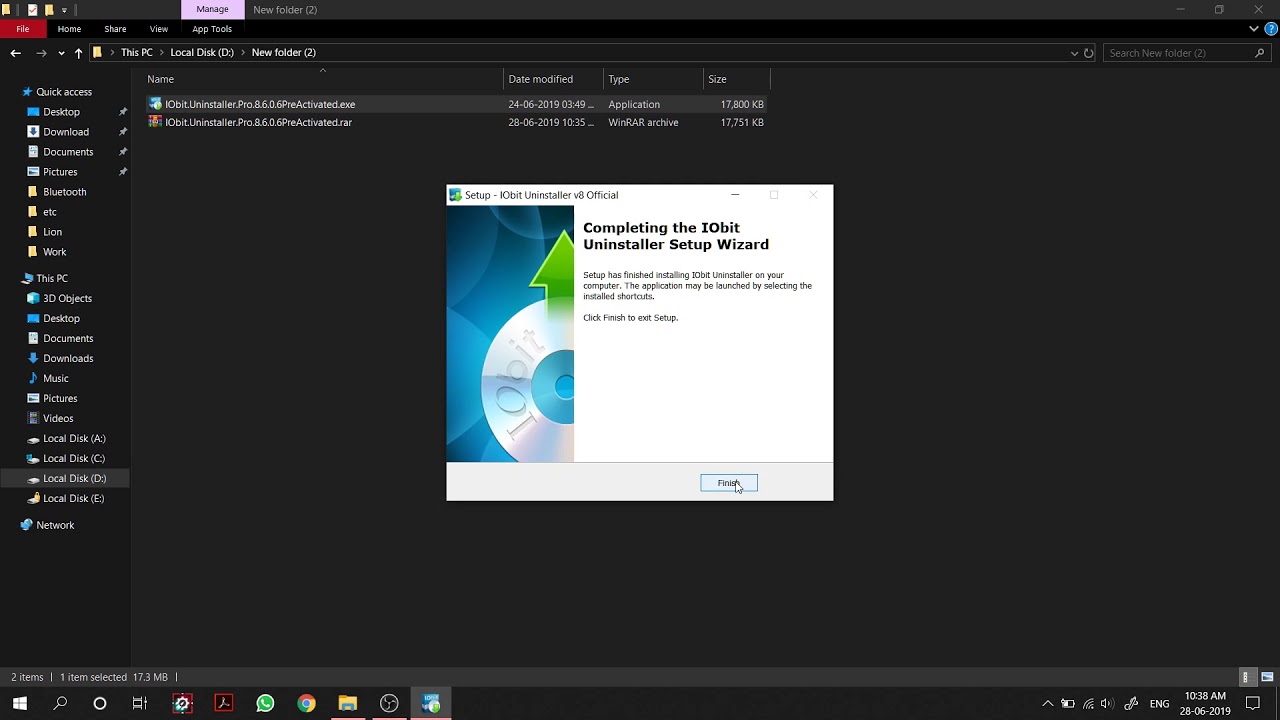Viewport: 1280px width, 720px height.
Task: Open ENG language indicator
Action: [x=1159, y=704]
